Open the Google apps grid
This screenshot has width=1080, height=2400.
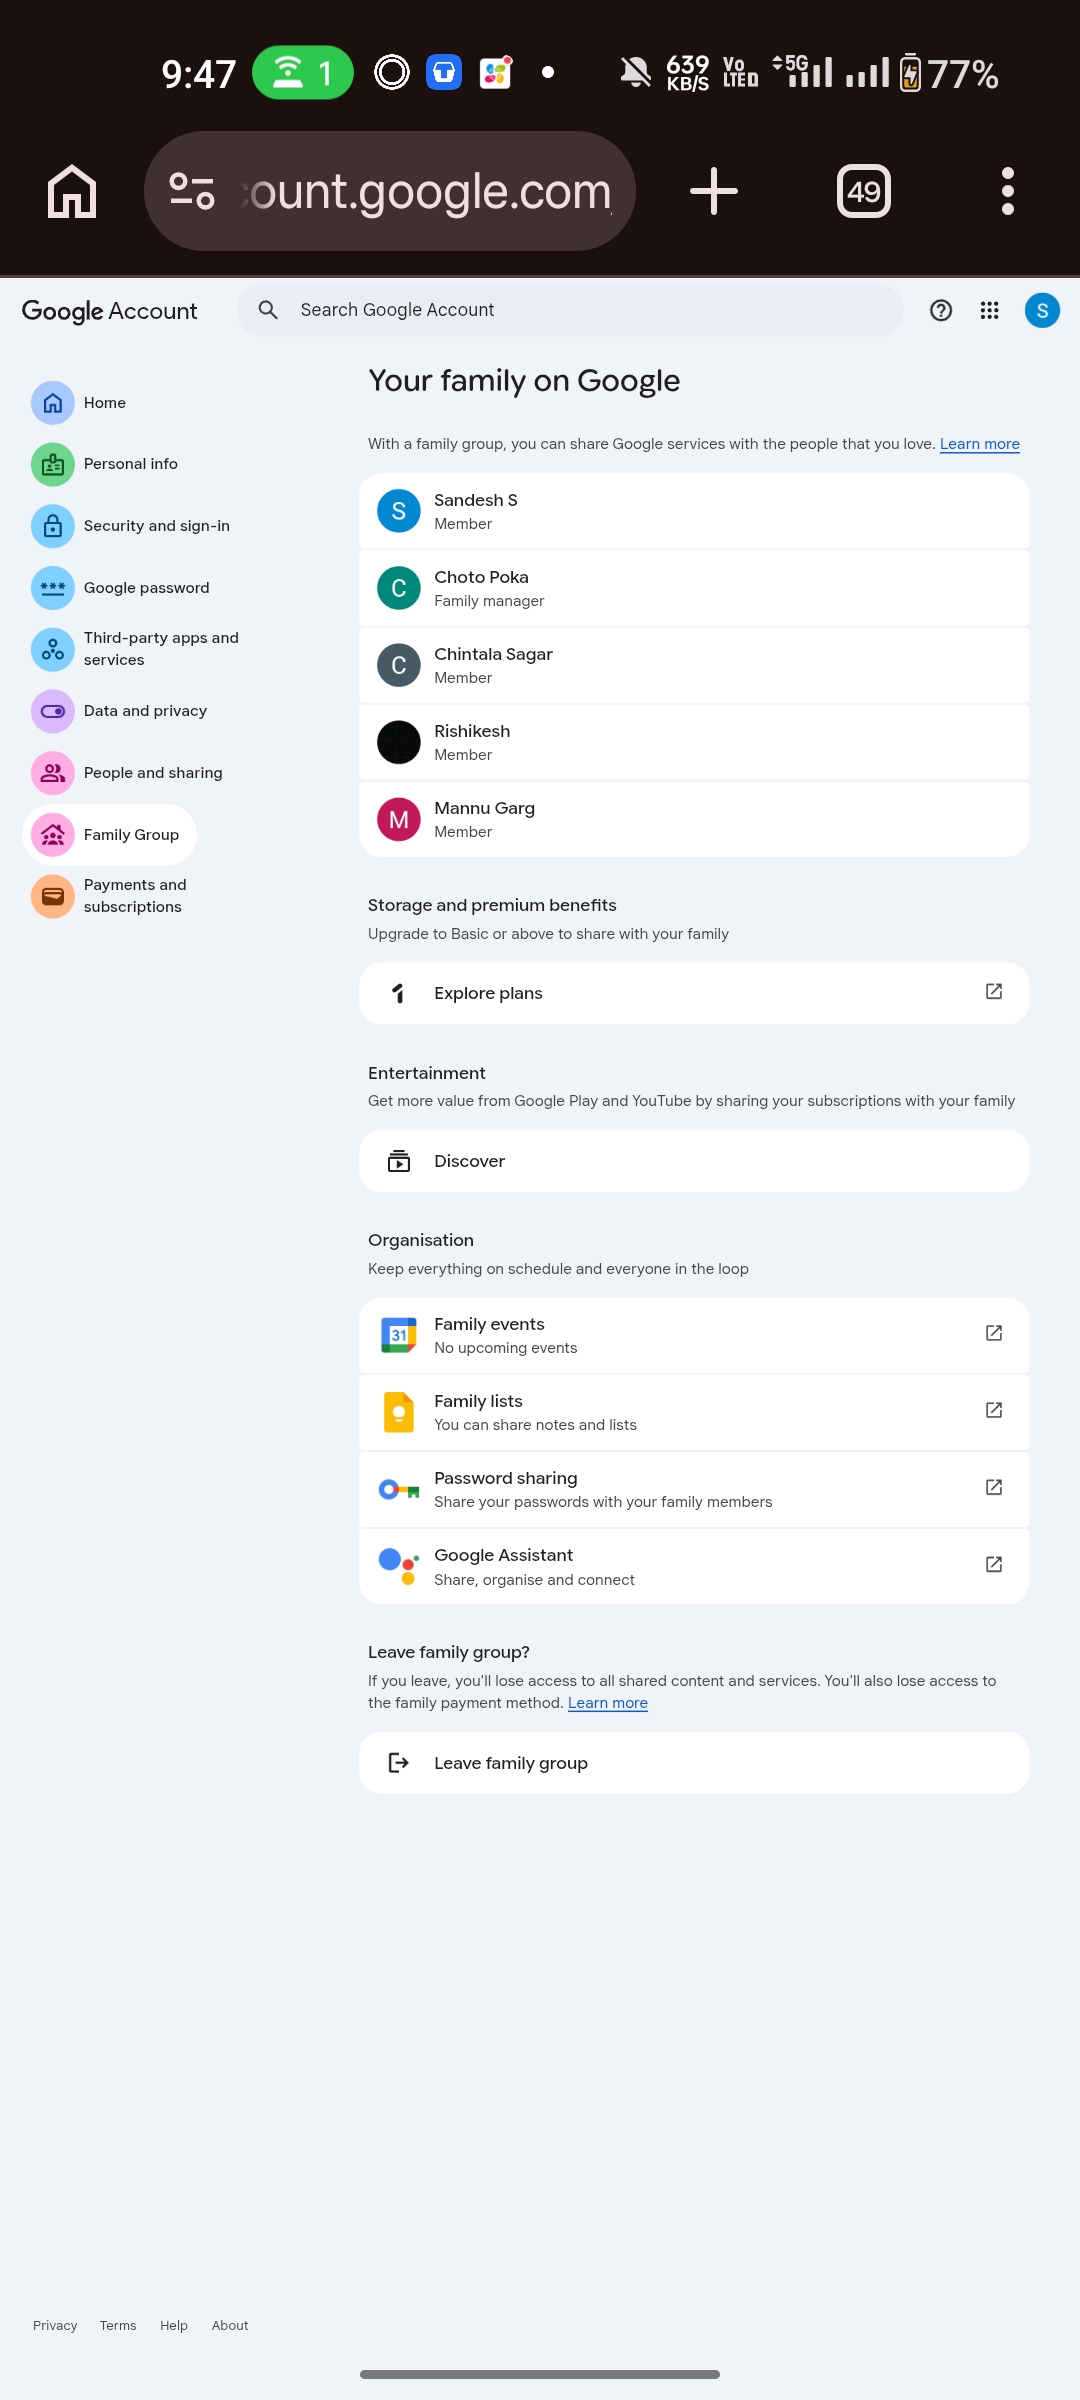(990, 310)
